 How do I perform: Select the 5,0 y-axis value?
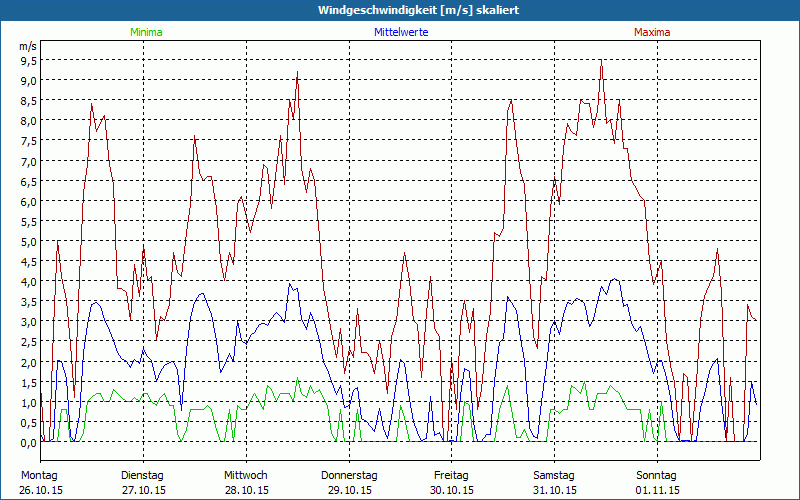29,242
